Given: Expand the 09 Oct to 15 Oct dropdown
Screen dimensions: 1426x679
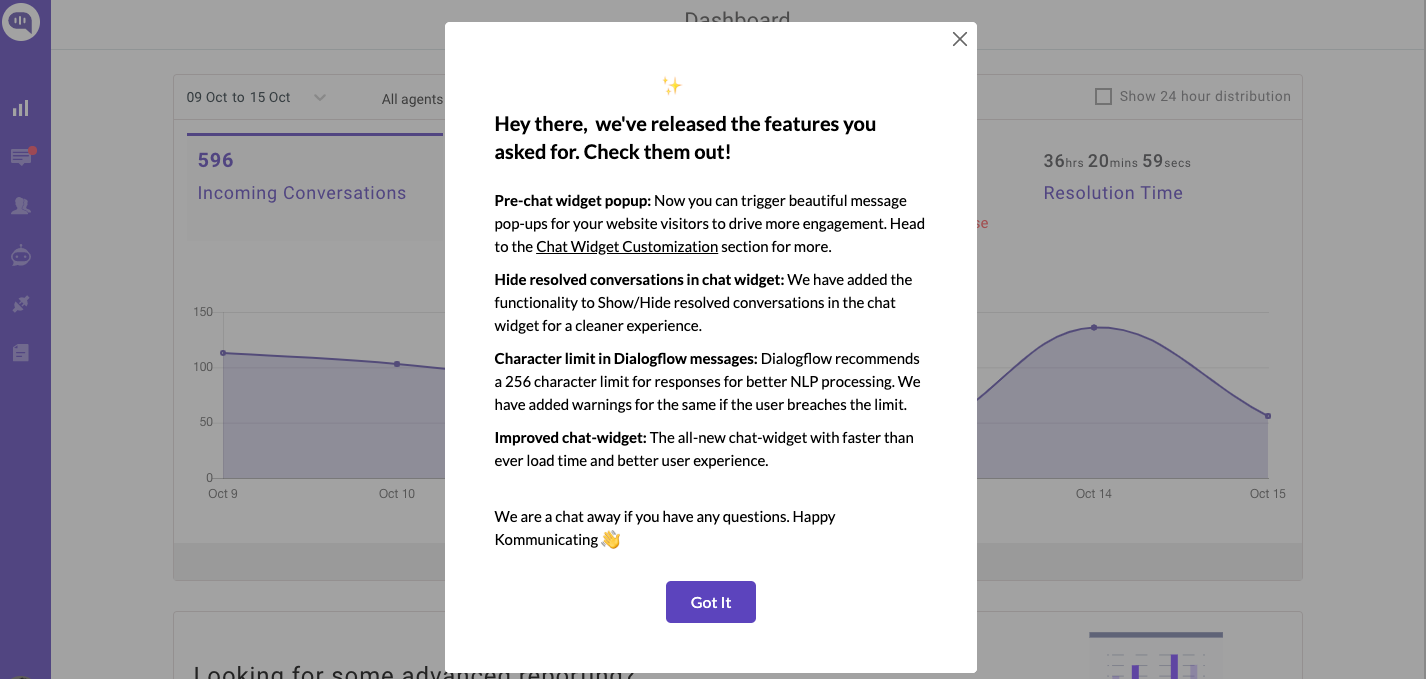Looking at the screenshot, I should pos(240,98).
